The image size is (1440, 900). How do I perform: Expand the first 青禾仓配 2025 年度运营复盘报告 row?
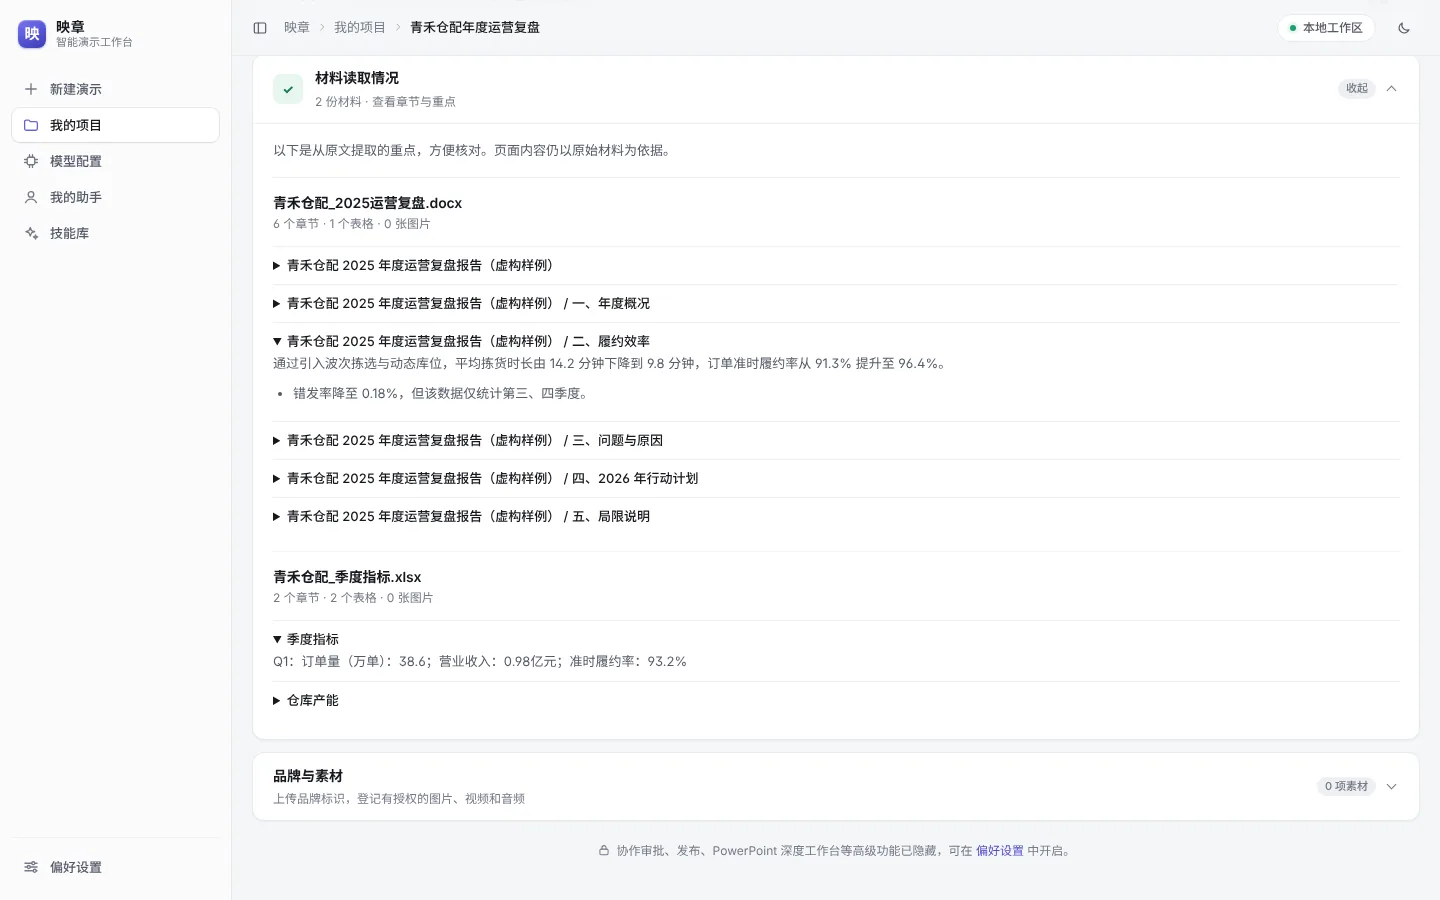[x=836, y=265]
